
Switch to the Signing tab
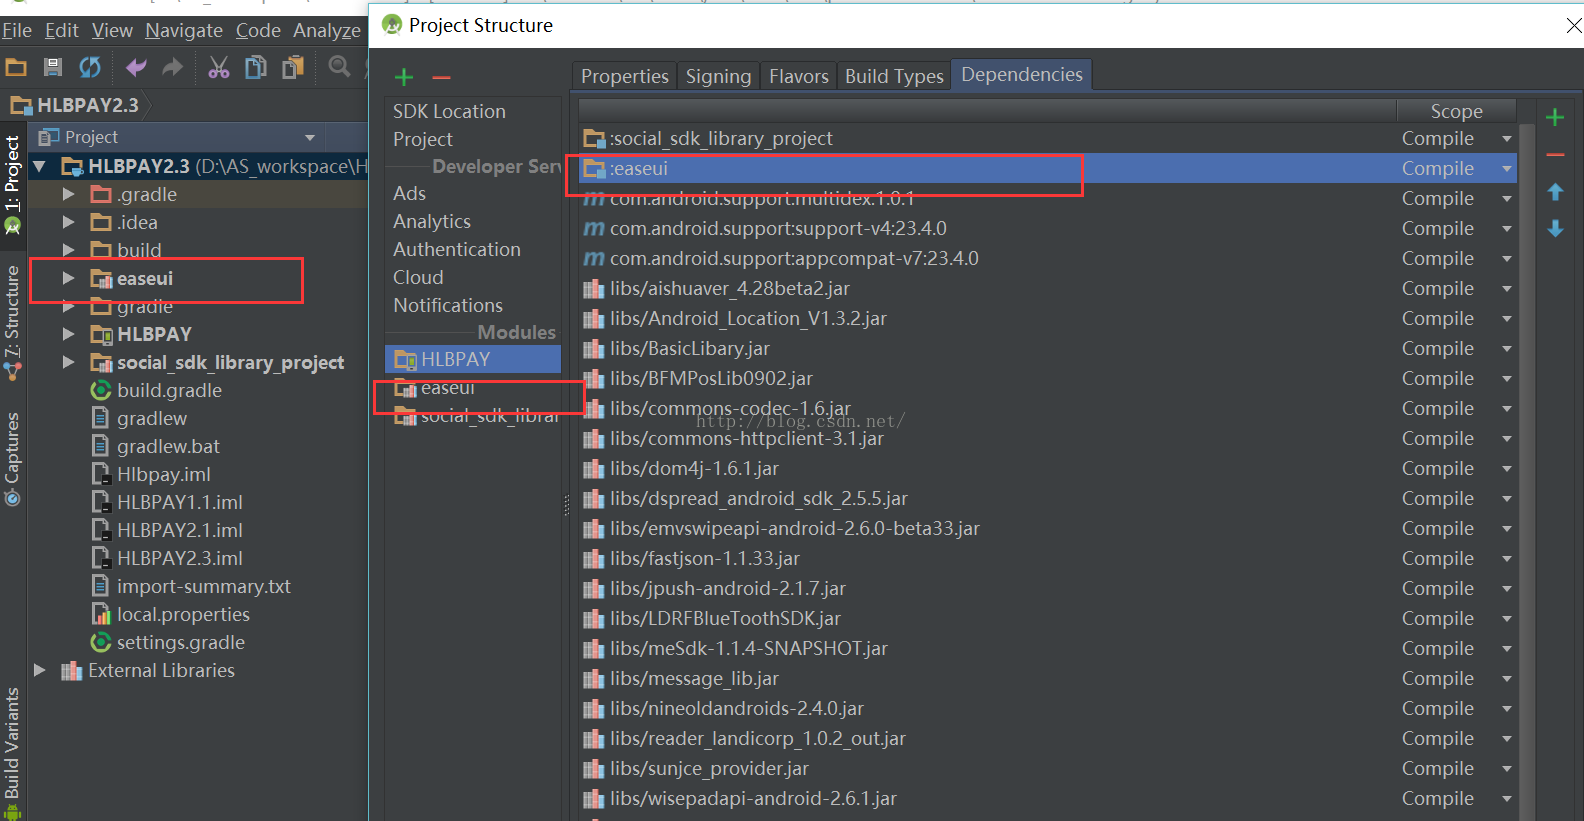718,76
